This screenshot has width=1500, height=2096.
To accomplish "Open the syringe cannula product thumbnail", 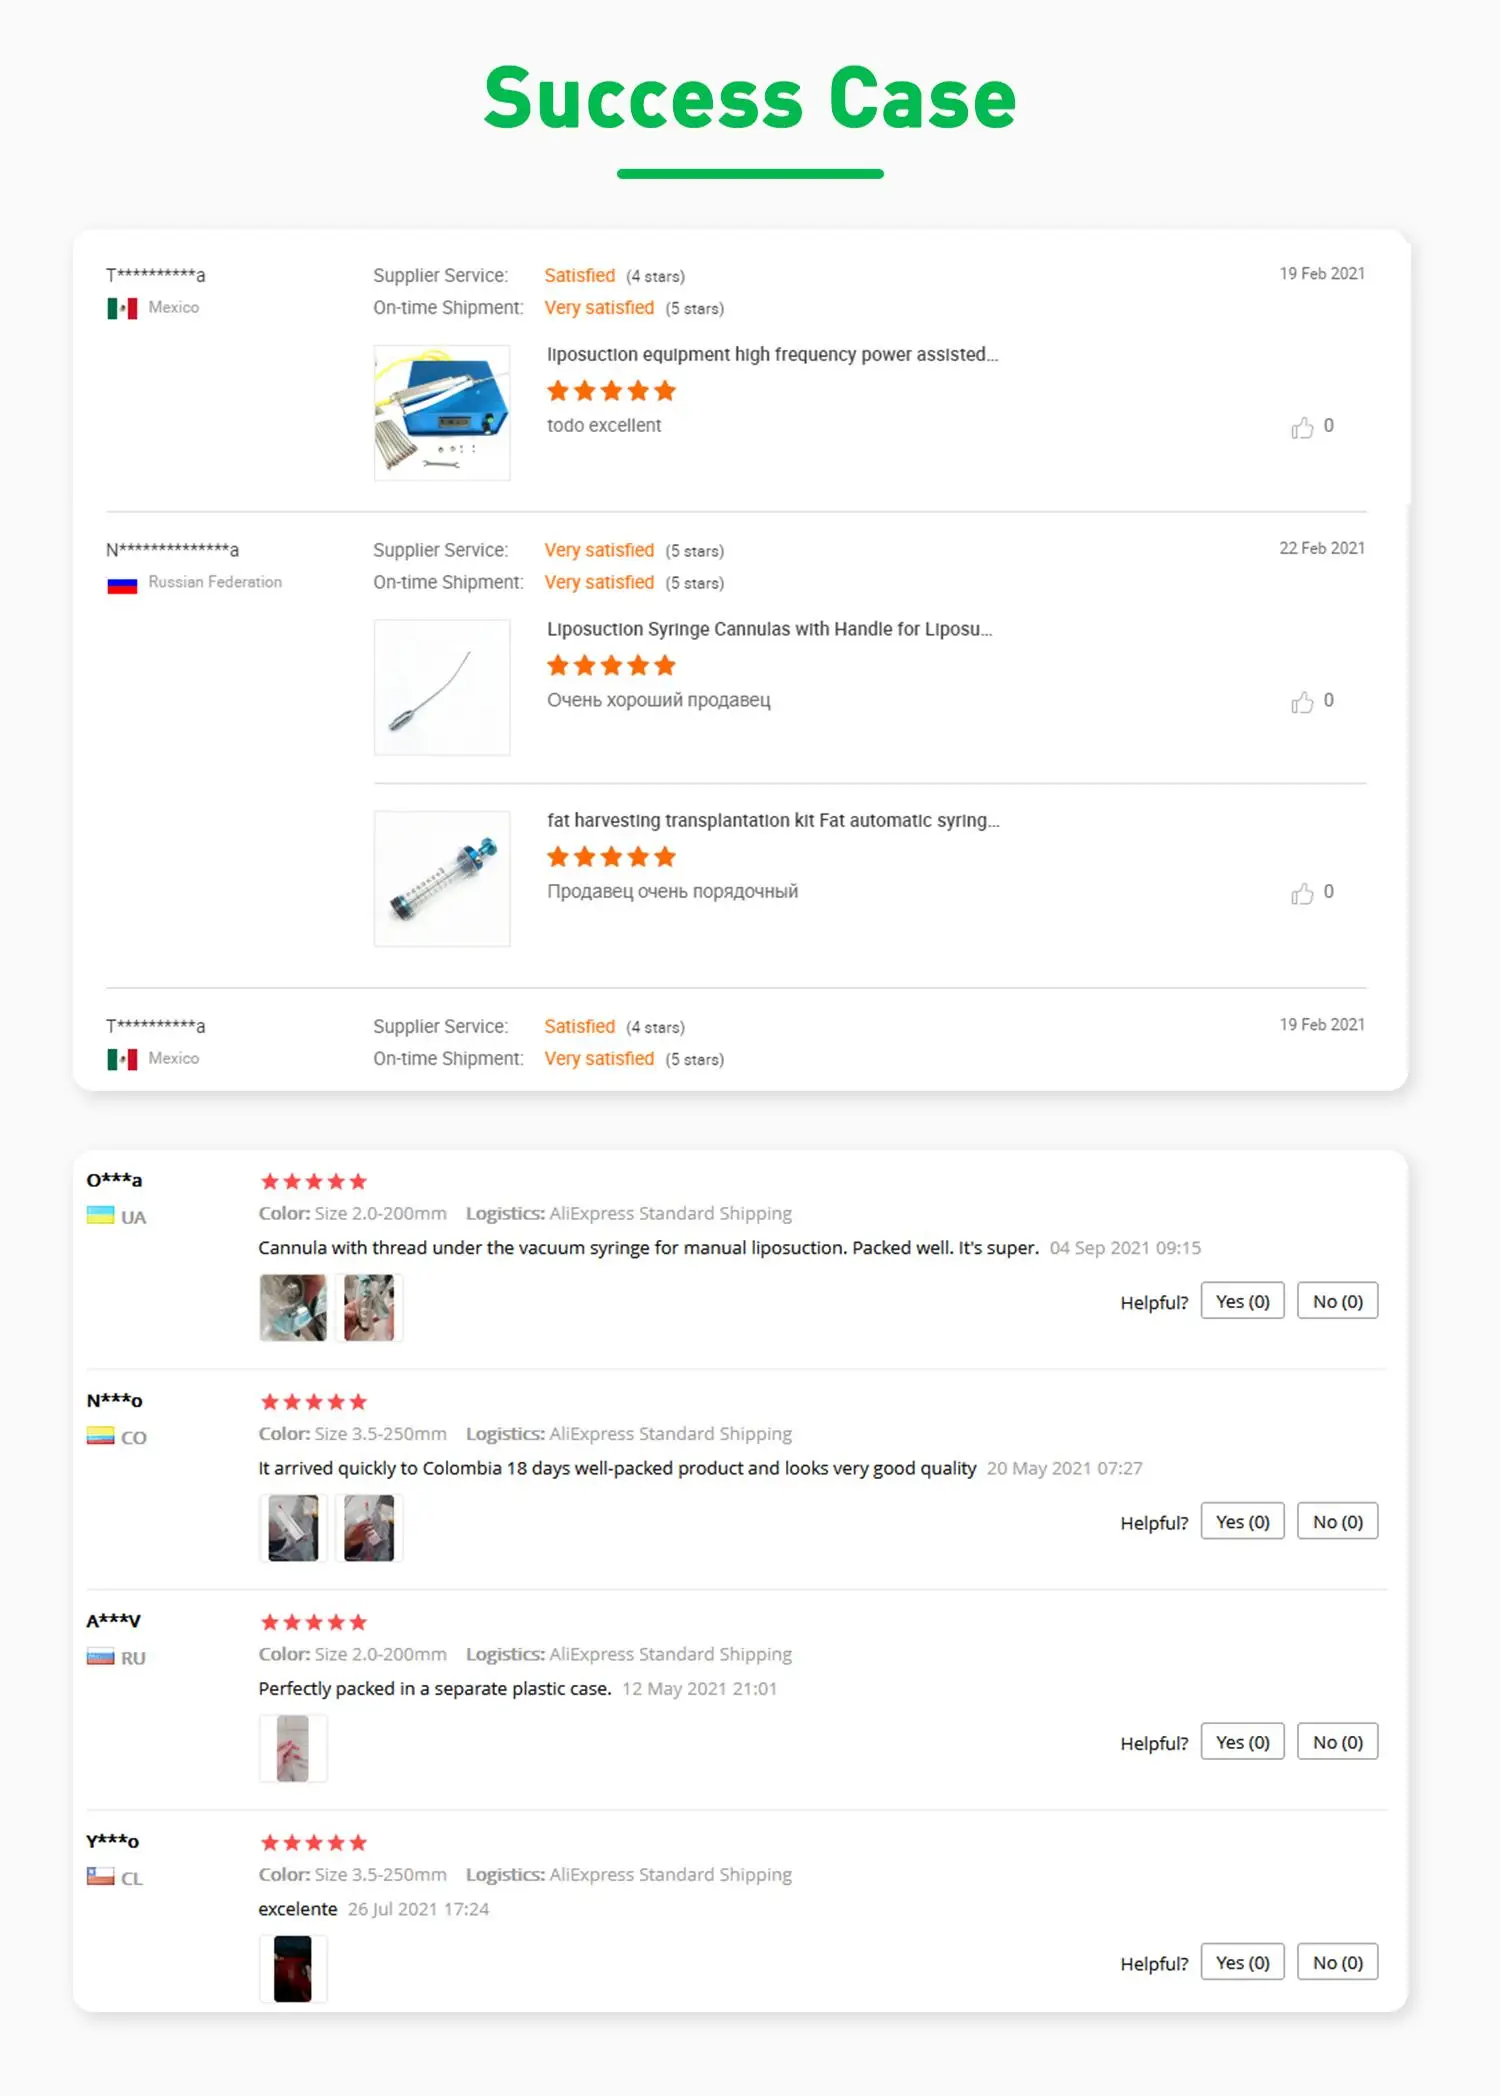I will (x=442, y=687).
